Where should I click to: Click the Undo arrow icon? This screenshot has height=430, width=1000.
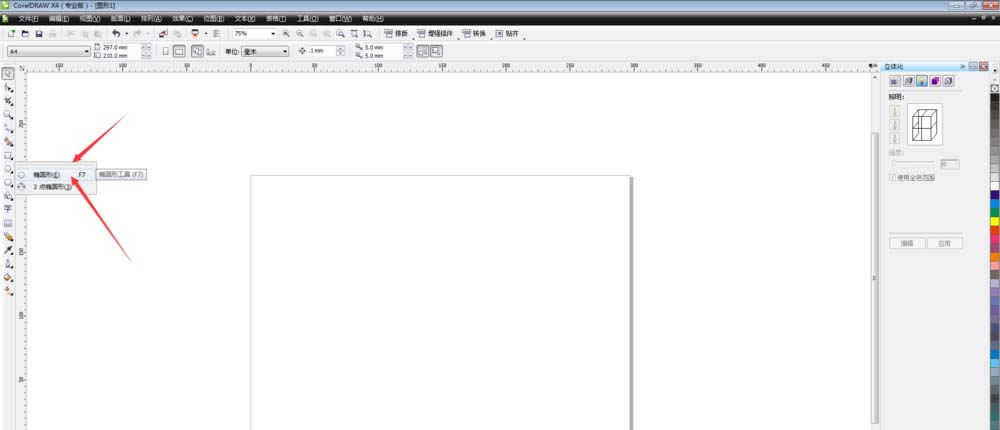click(116, 34)
